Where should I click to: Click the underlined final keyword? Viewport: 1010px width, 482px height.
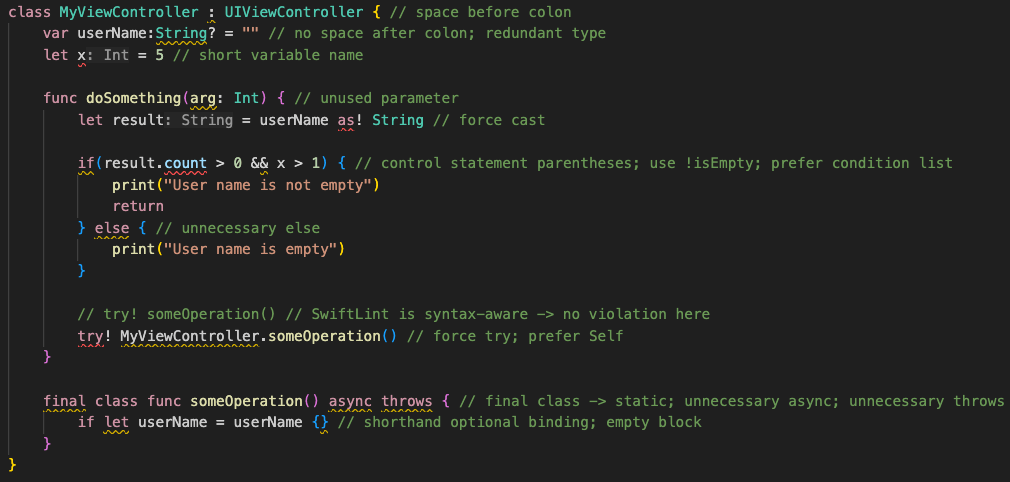64,401
